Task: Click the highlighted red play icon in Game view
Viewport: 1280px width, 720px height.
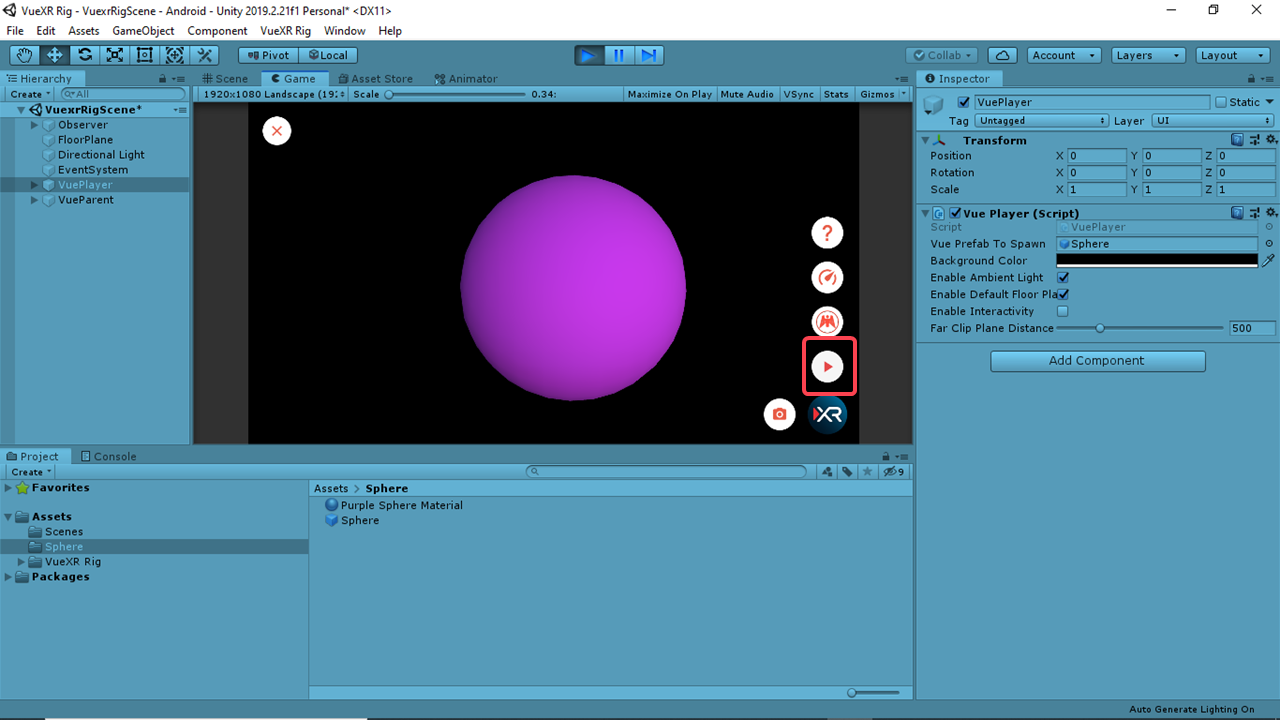Action: click(x=827, y=367)
